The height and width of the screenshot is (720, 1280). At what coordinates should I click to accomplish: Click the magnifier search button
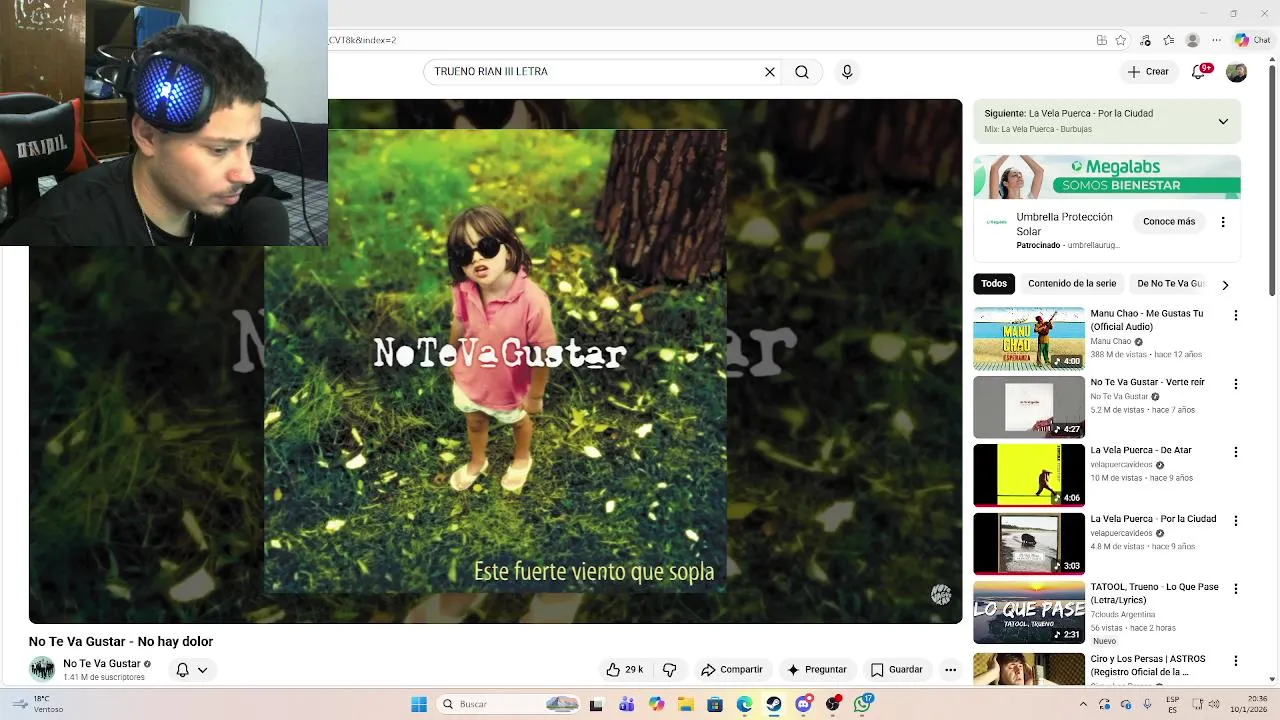click(x=802, y=72)
